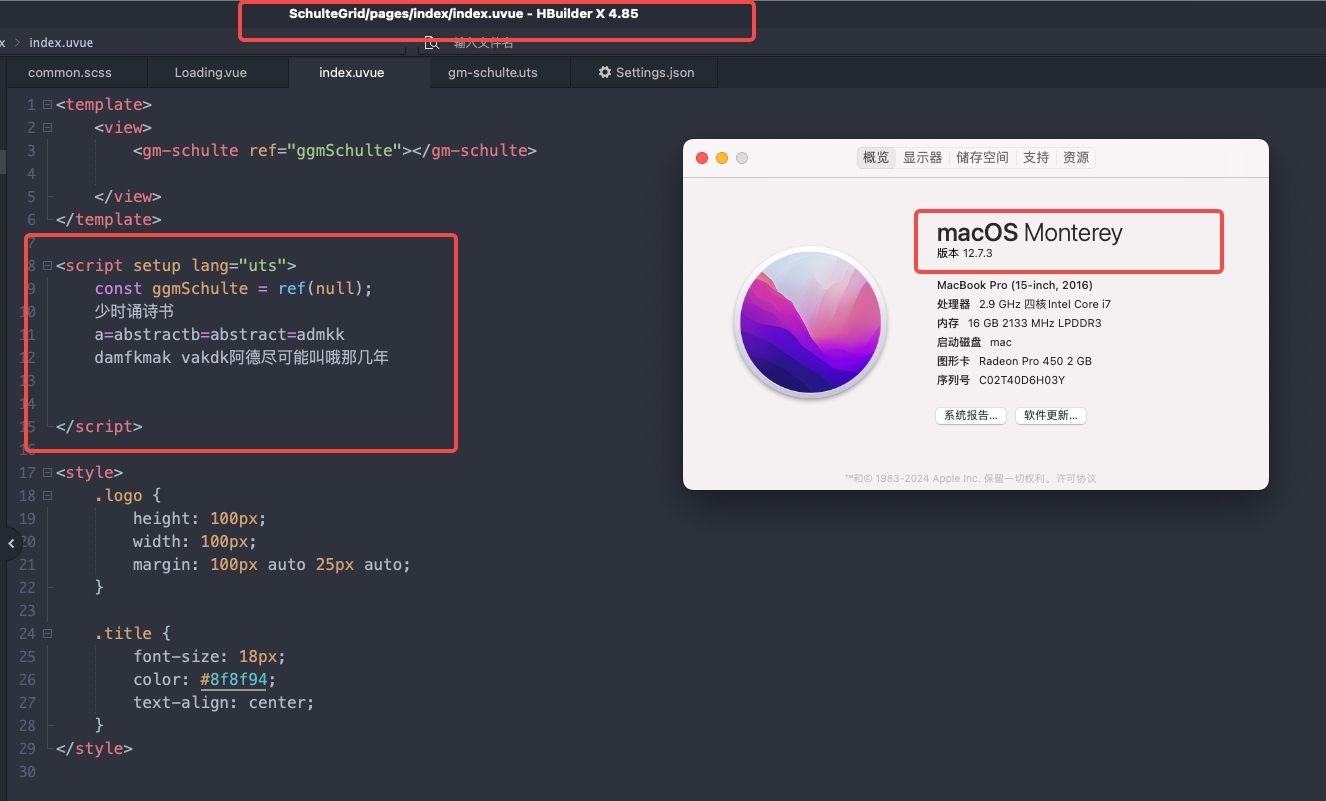Switch to the common.scss tab
Screen dimensions: 1326x801
[x=70, y=73]
